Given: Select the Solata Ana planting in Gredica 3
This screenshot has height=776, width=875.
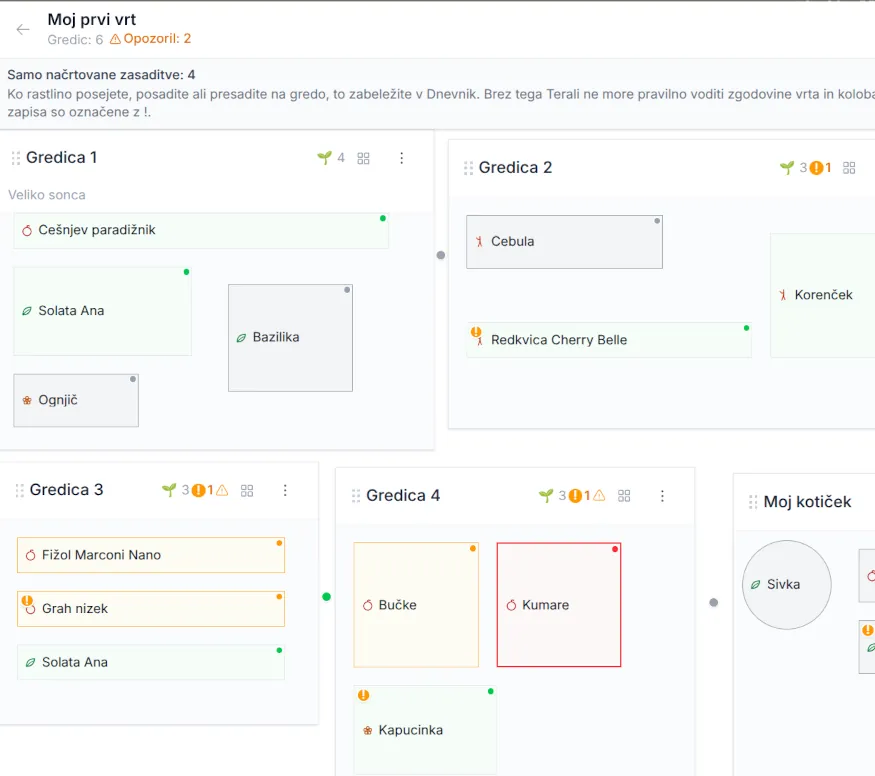Looking at the screenshot, I should tap(151, 662).
